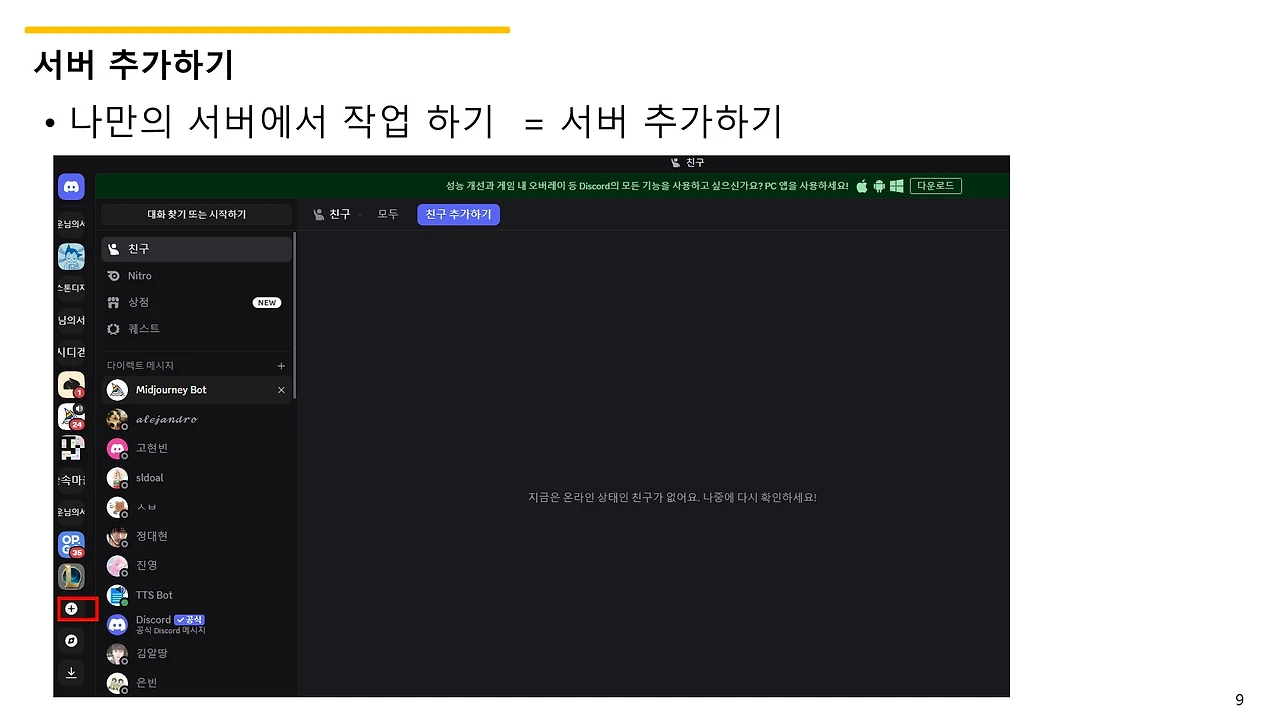This screenshot has height=720, width=1280.
Task: Open the explore public servers compass icon
Action: [71, 640]
